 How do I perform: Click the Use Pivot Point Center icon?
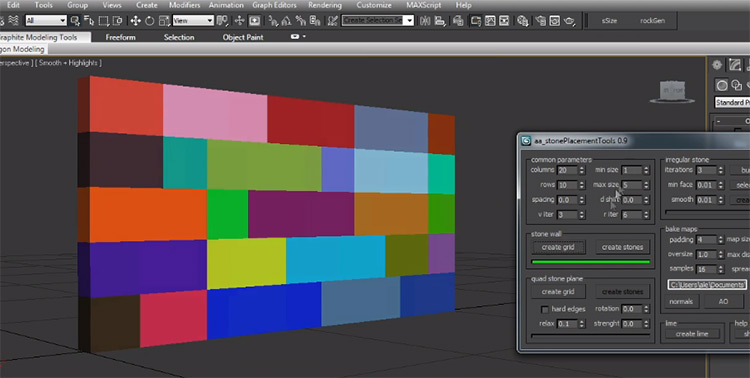(x=222, y=21)
